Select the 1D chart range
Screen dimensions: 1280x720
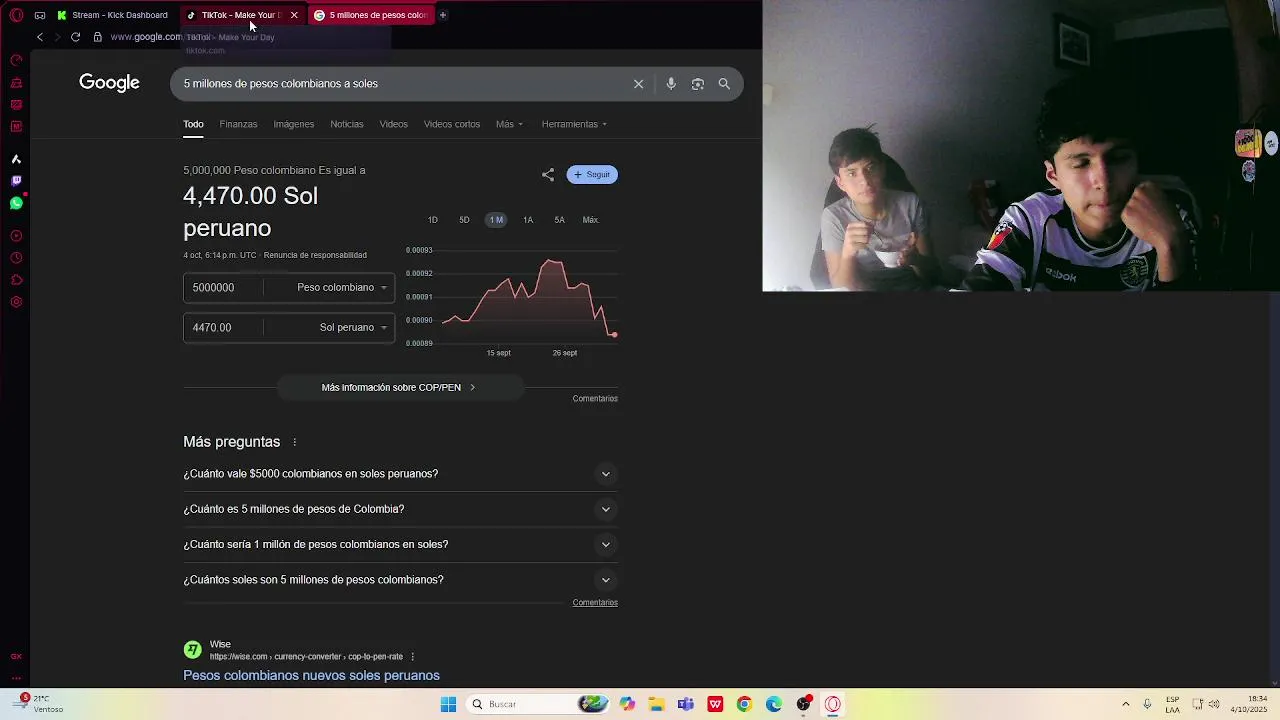pyautogui.click(x=433, y=220)
